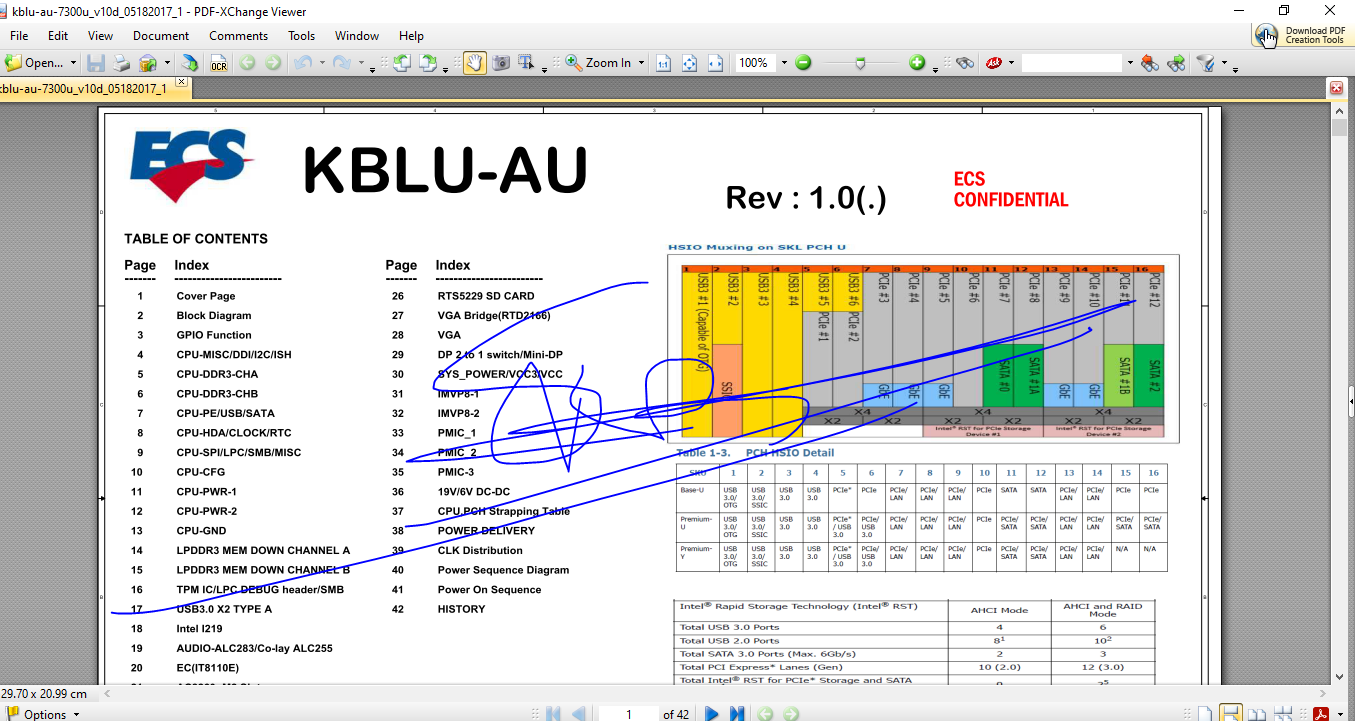Close the document with red X button
The image size is (1355, 721).
[1336, 88]
